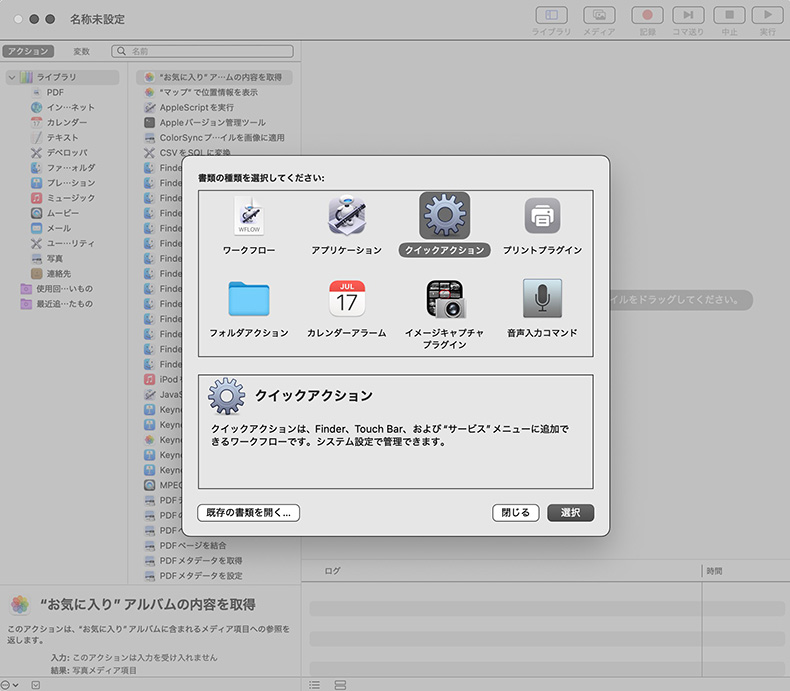This screenshot has width=790, height=691.
Task: Select the 写真 library category
Action: coord(47,258)
